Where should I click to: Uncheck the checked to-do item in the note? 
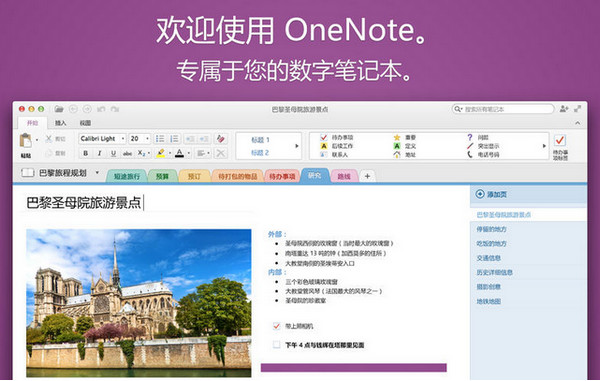[x=276, y=326]
